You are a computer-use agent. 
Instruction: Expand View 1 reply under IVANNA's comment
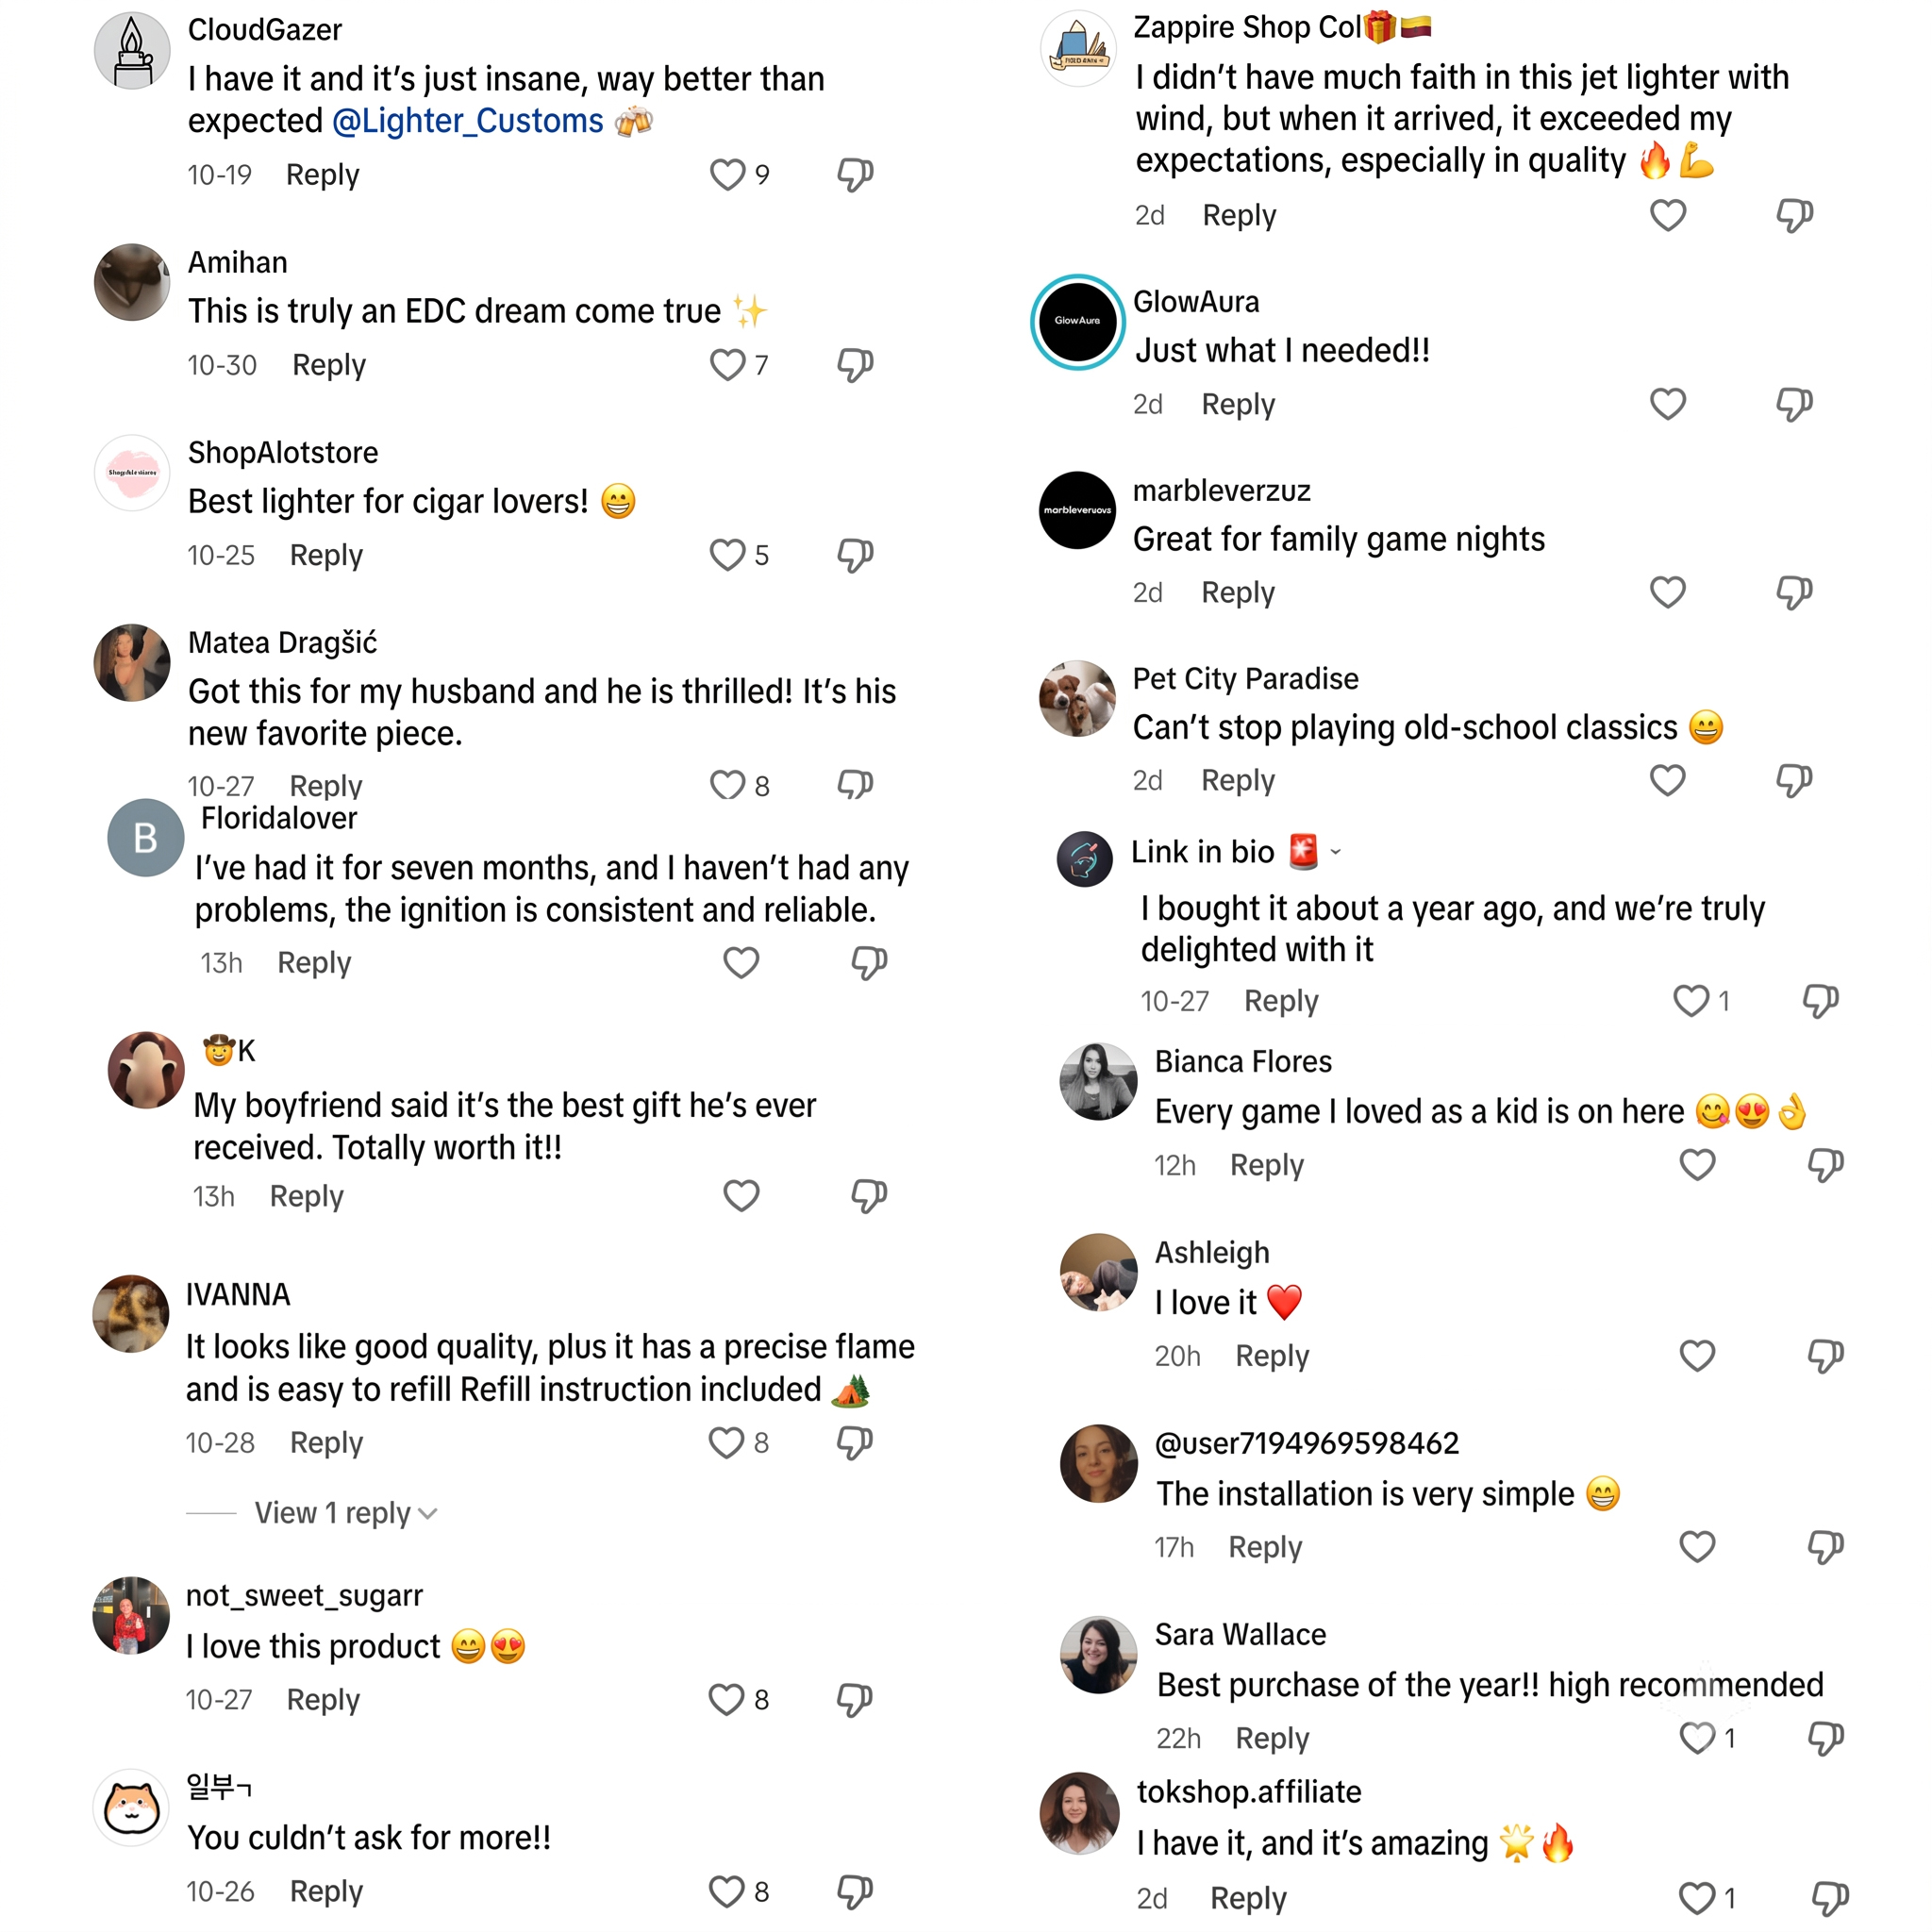tap(345, 1513)
